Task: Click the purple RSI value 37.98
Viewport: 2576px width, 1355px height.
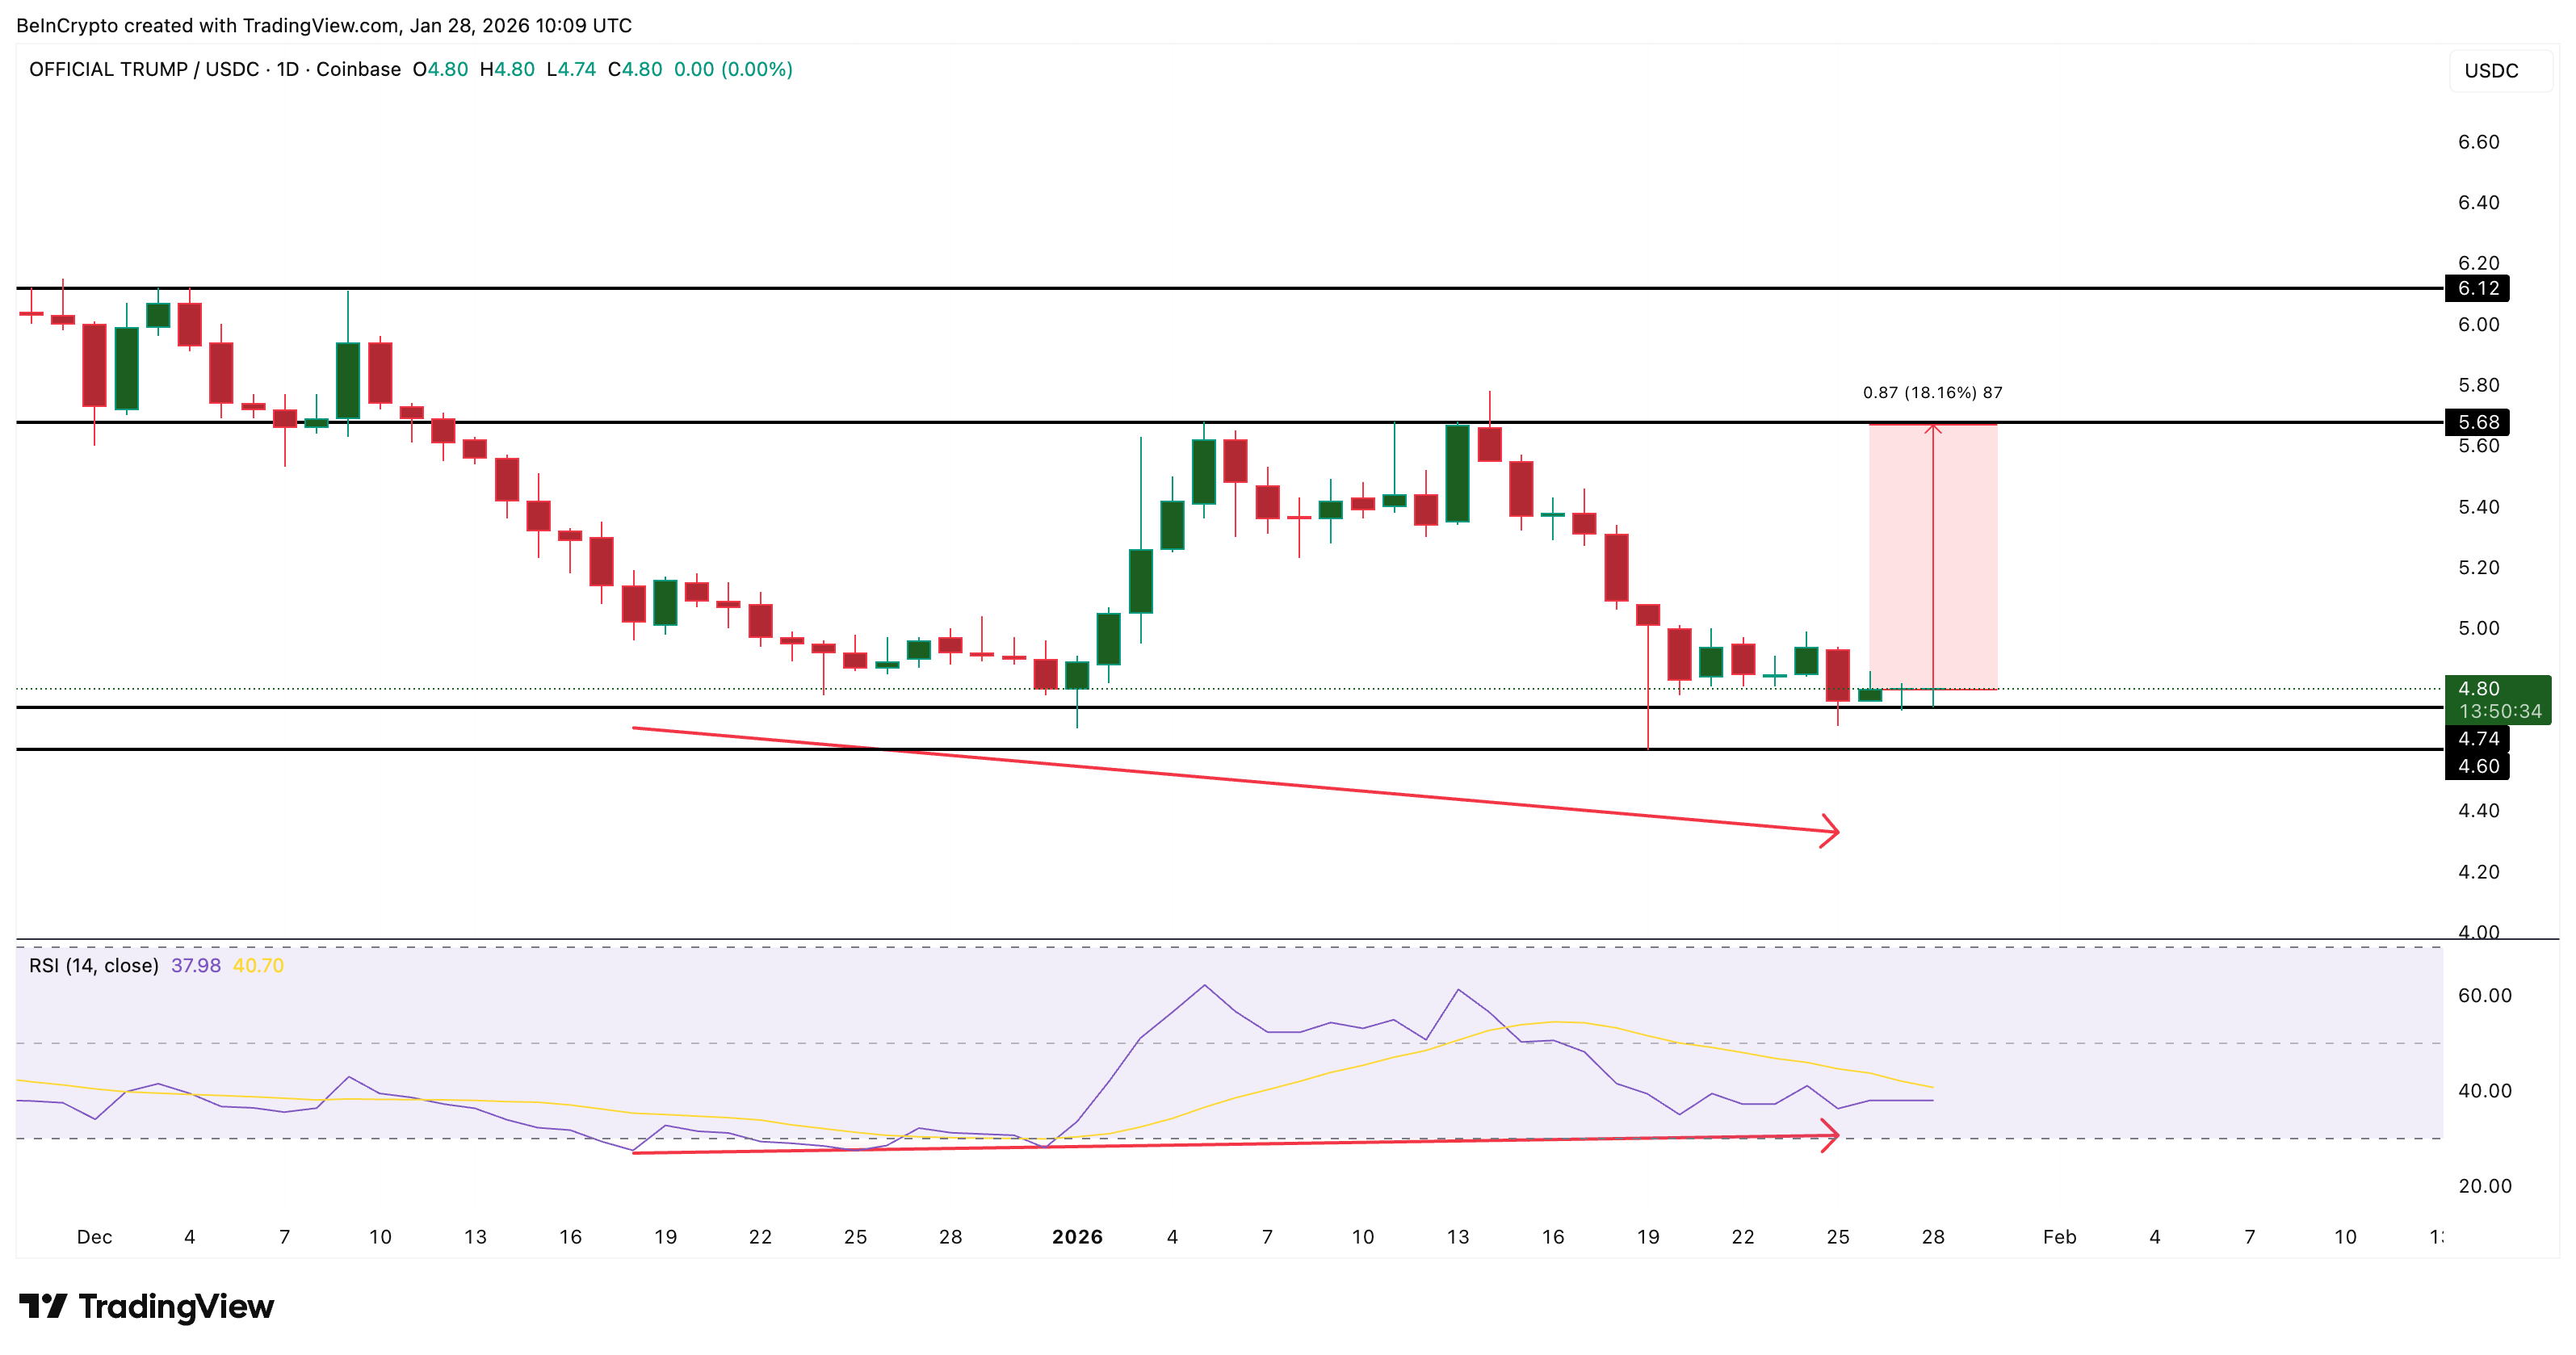Action: (196, 966)
